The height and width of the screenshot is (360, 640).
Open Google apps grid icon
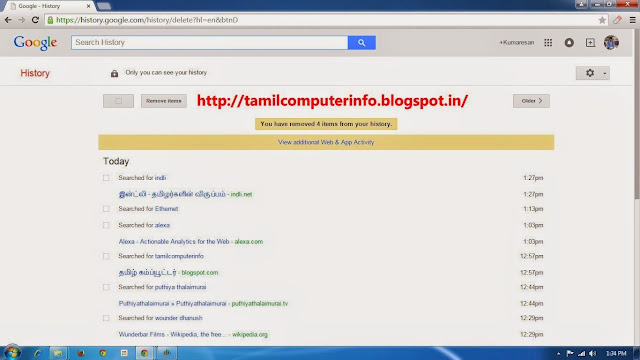point(548,42)
